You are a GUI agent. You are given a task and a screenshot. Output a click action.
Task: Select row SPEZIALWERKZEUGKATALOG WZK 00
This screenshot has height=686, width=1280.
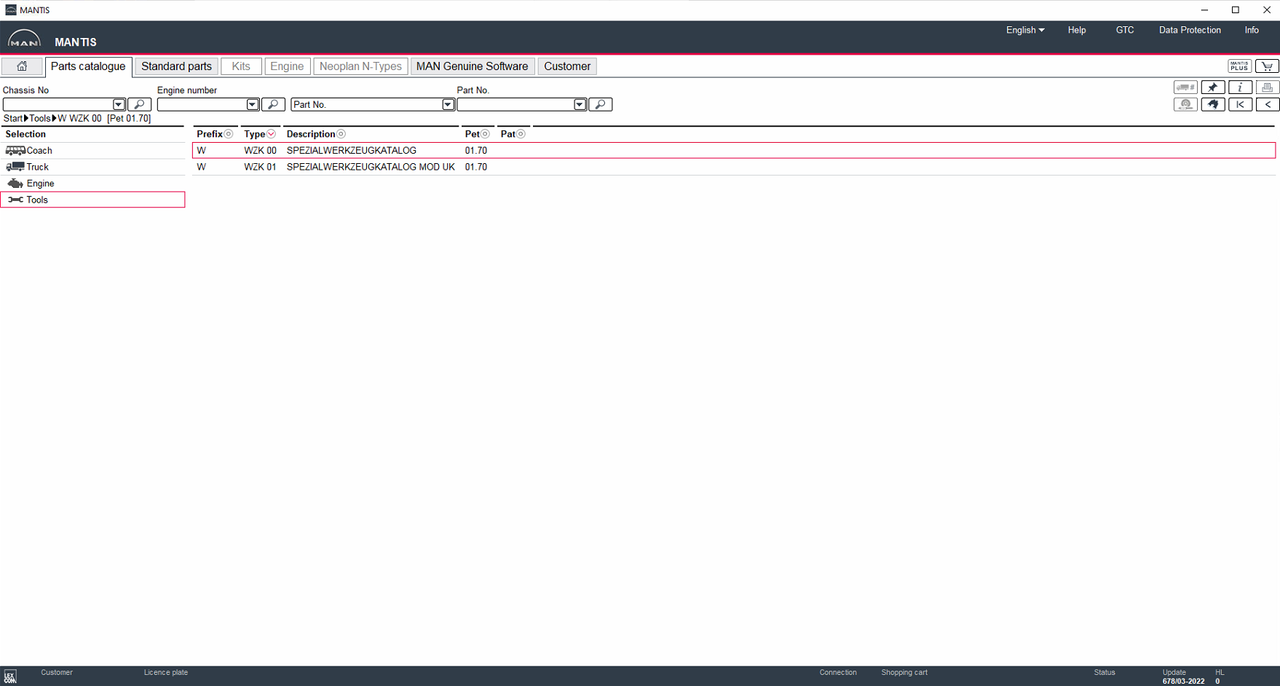coord(734,150)
